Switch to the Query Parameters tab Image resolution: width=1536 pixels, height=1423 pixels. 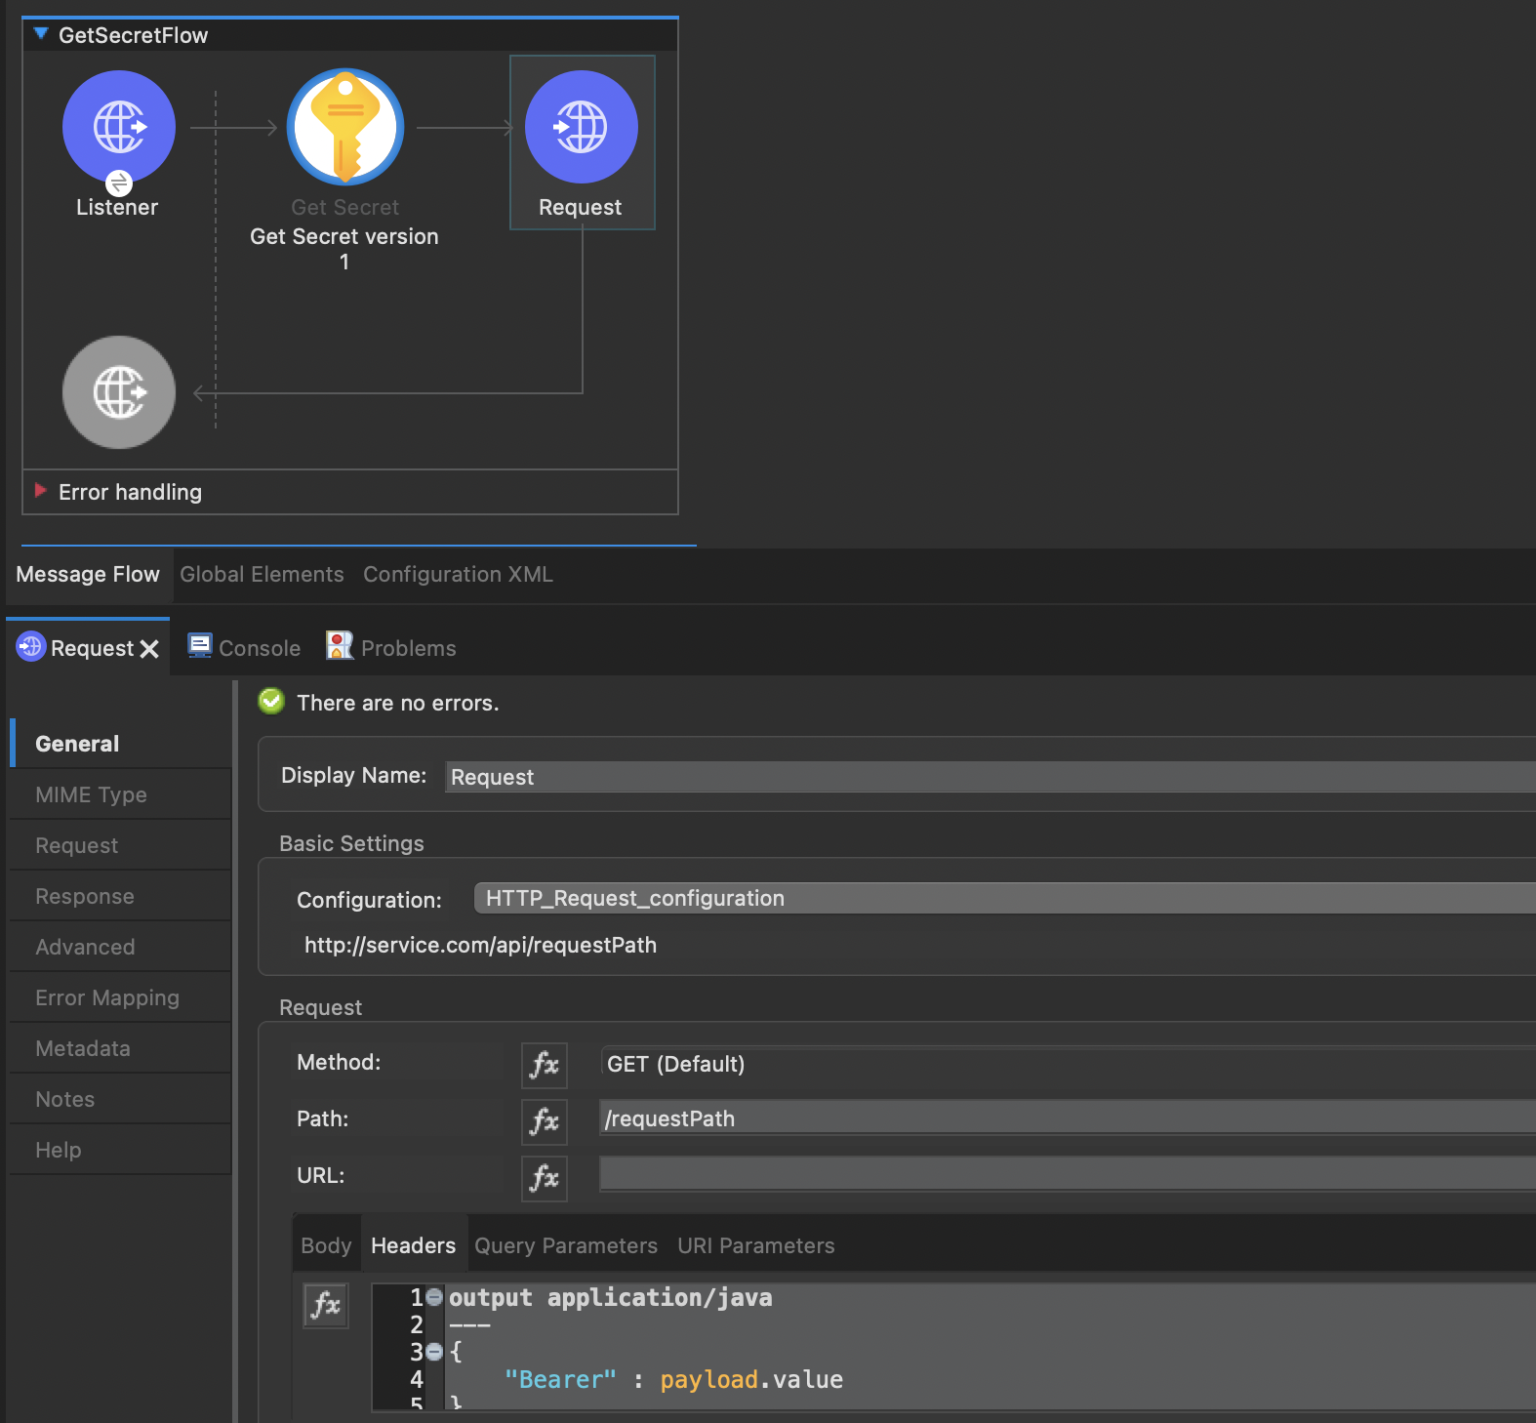click(x=565, y=1245)
